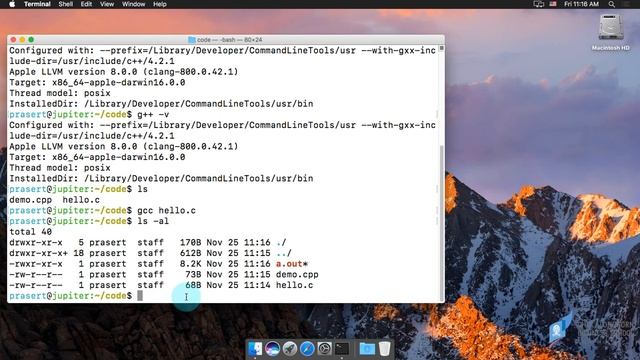Minimize Terminal window with yellow button

coord(22,40)
